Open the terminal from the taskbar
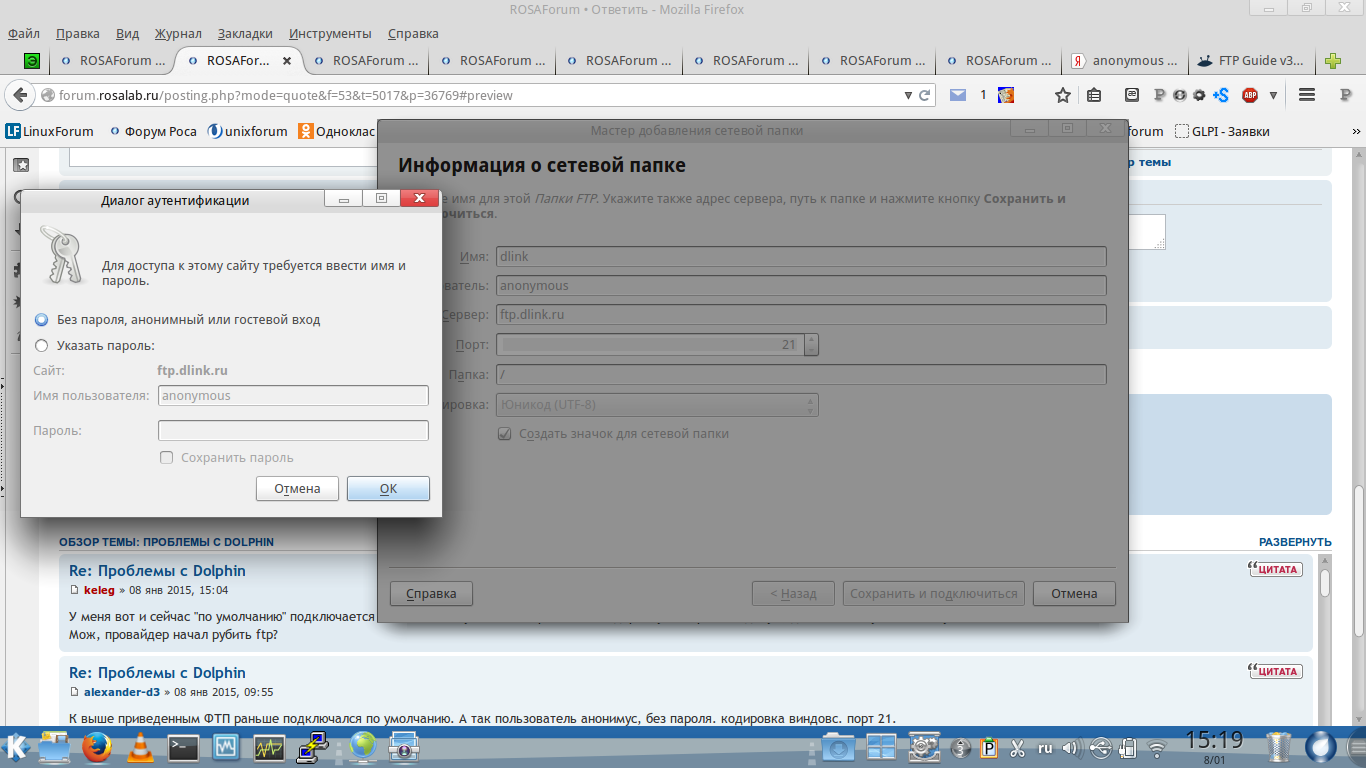Image resolution: width=1366 pixels, height=768 pixels. click(184, 746)
